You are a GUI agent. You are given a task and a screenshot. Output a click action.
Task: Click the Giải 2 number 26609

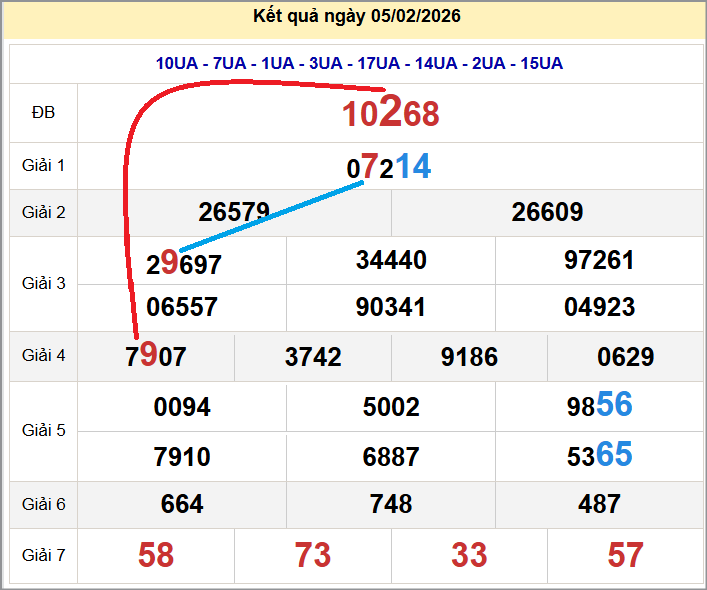(547, 212)
